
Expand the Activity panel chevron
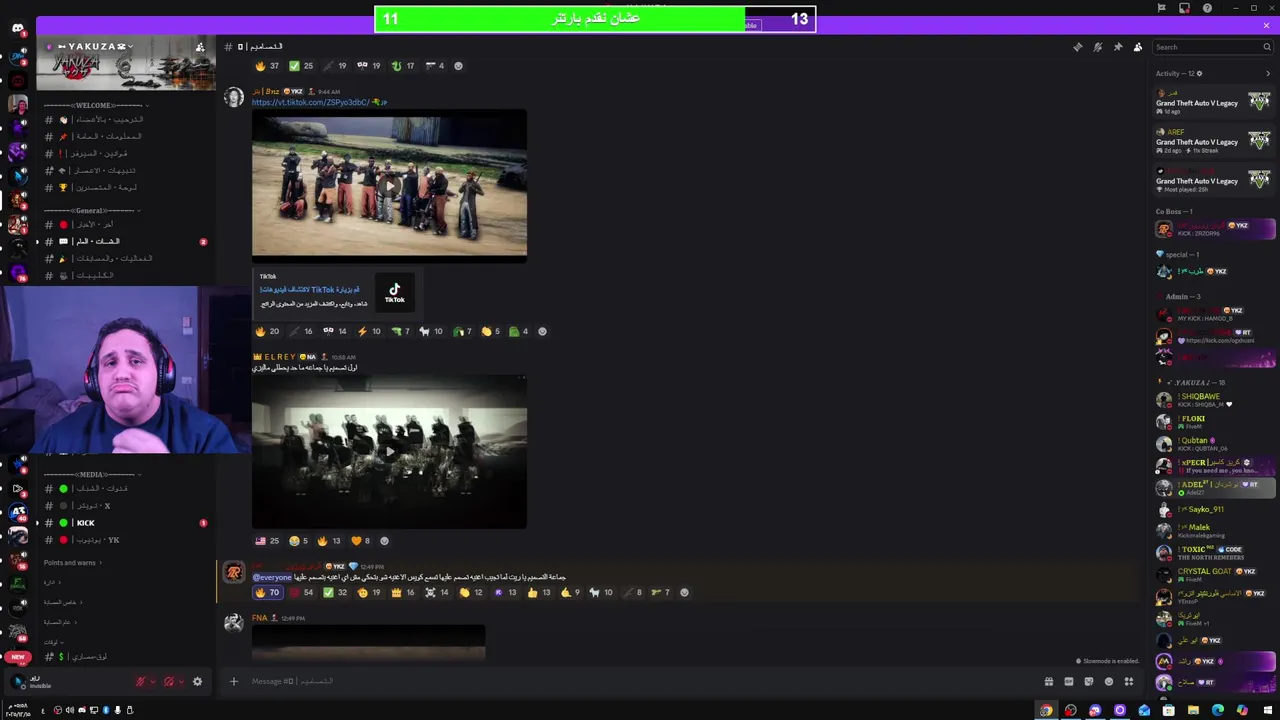pyautogui.click(x=1268, y=73)
